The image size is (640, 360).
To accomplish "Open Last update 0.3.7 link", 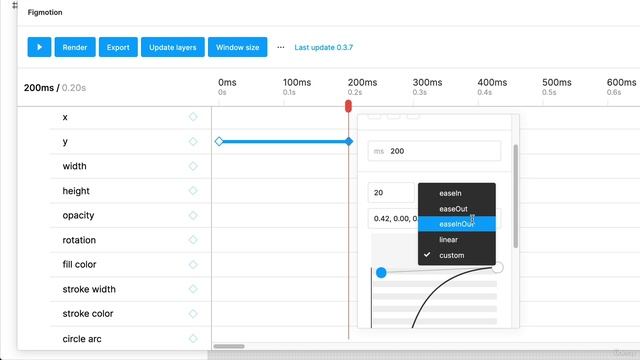I will 324,47.
